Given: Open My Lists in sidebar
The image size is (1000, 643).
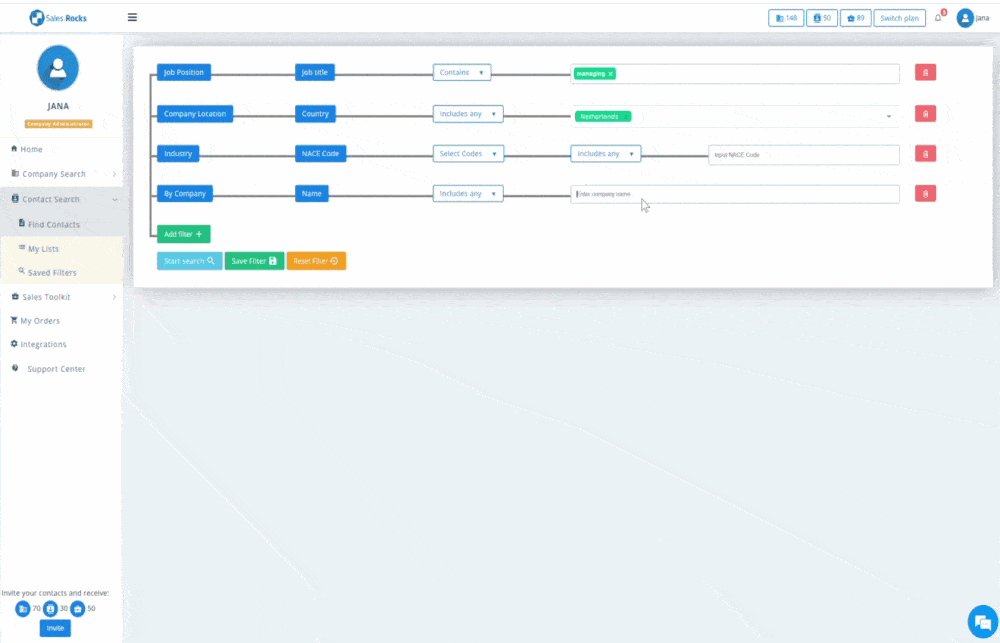Looking at the screenshot, I should coord(44,248).
